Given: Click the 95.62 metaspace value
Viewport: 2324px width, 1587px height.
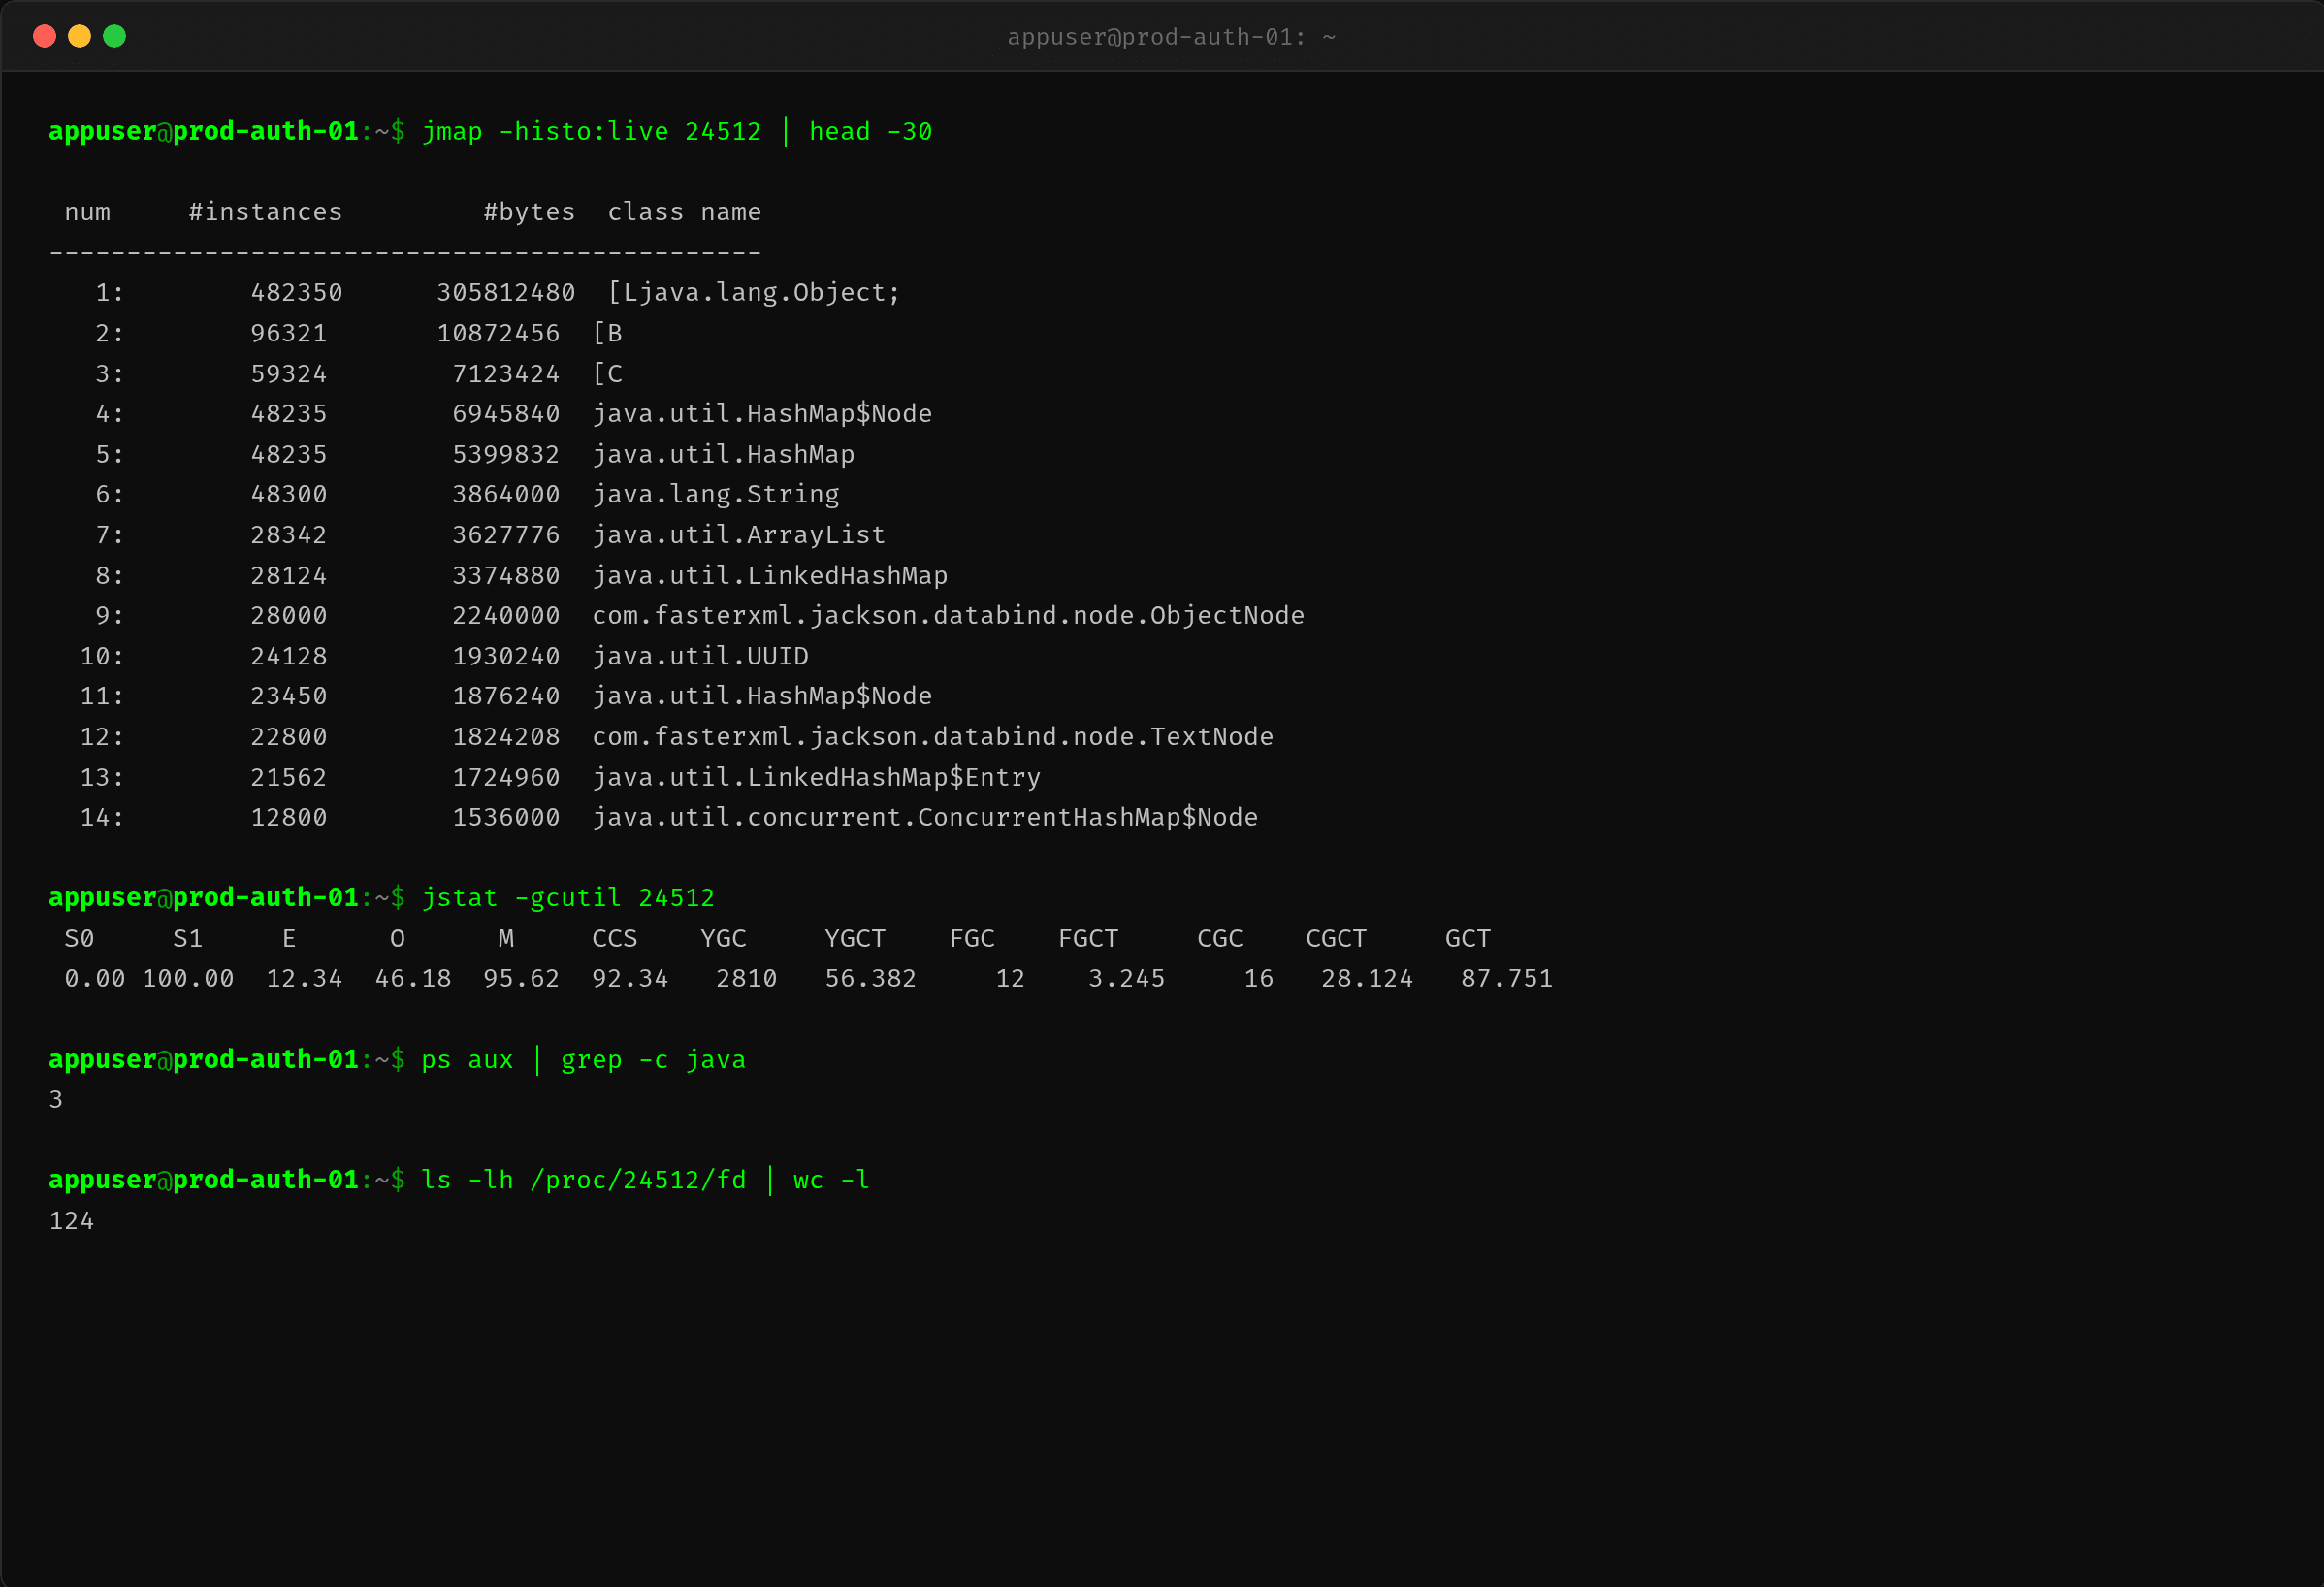Looking at the screenshot, I should pos(521,979).
